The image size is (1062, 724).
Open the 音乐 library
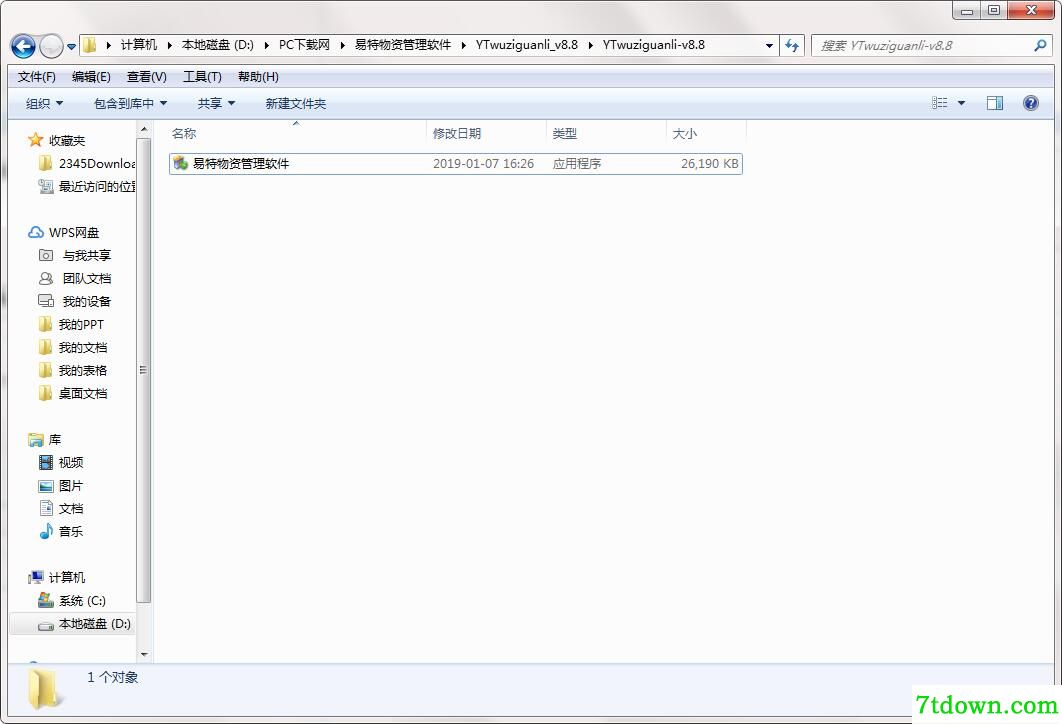tap(70, 532)
